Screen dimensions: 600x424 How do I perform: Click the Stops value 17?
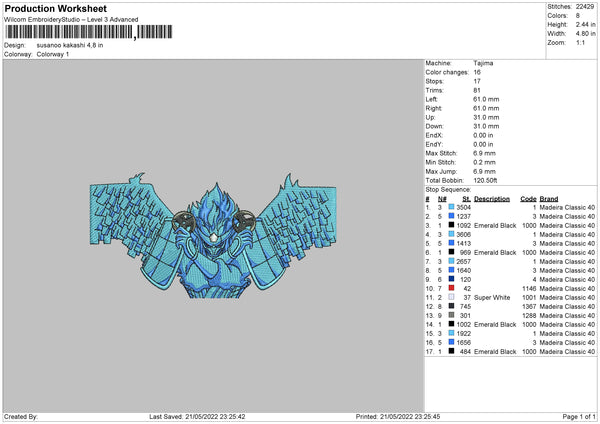(477, 82)
